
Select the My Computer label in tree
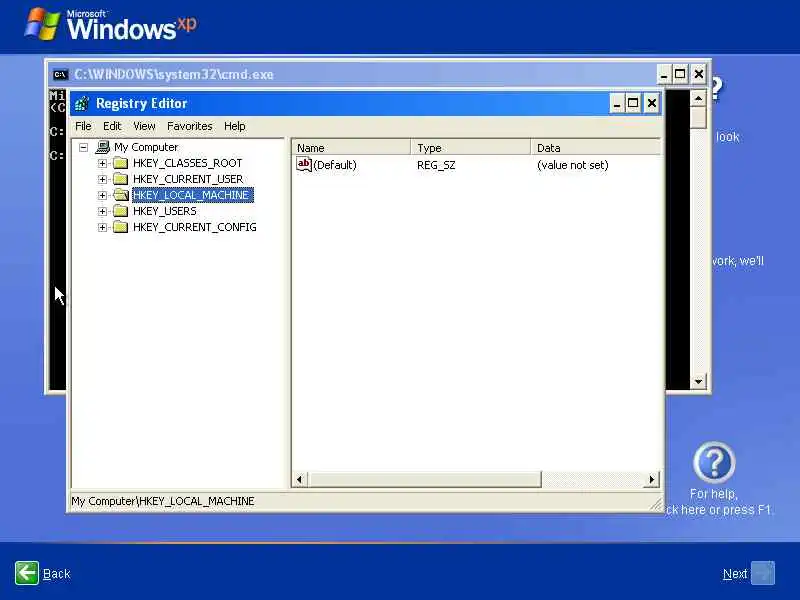click(146, 147)
